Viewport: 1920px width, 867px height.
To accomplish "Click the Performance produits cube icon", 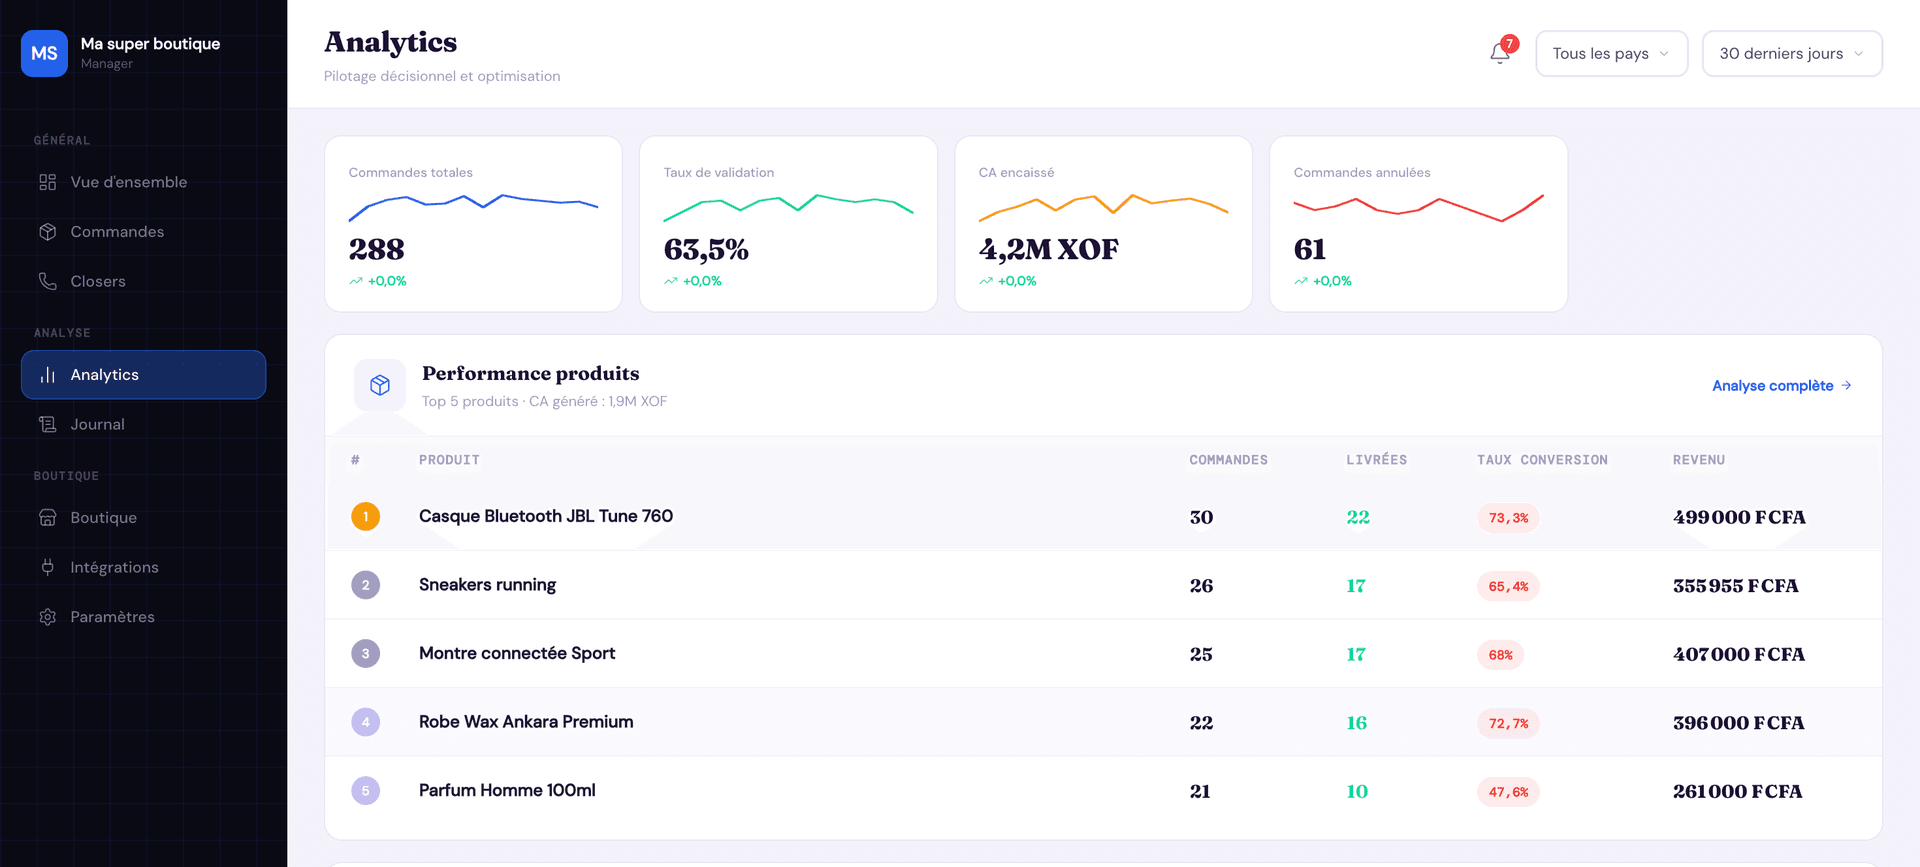I will click(380, 385).
